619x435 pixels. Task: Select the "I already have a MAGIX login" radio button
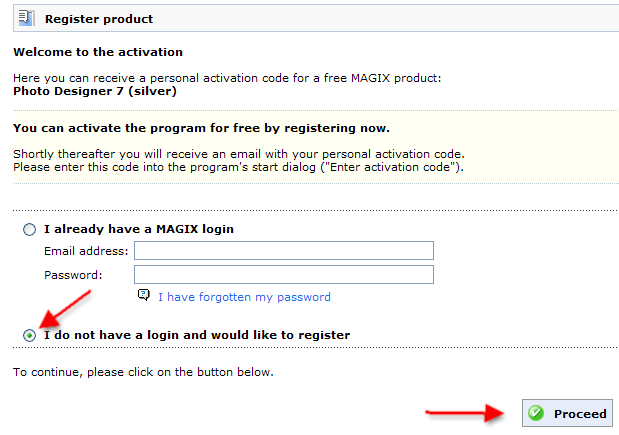(30, 229)
